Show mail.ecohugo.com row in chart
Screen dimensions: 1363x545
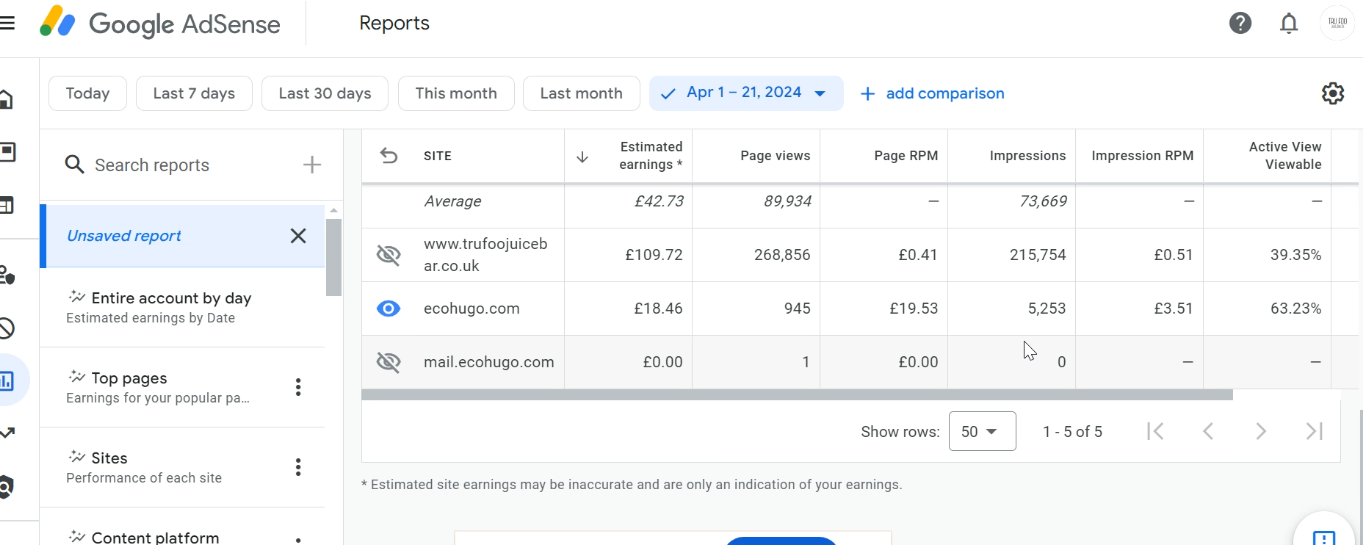(x=388, y=362)
